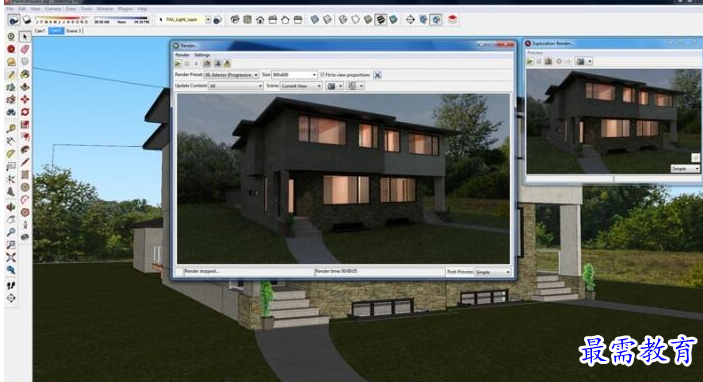Select the Protractor tool
The image size is (703, 382).
point(11,154)
